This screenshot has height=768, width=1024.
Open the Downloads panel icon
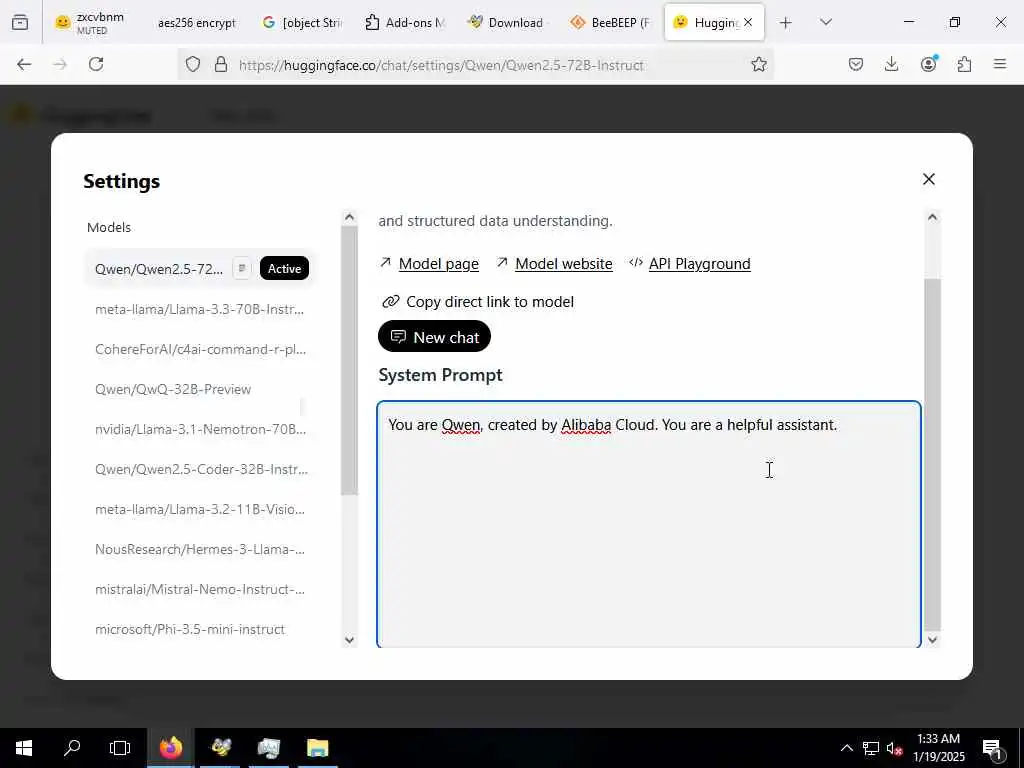[x=891, y=64]
